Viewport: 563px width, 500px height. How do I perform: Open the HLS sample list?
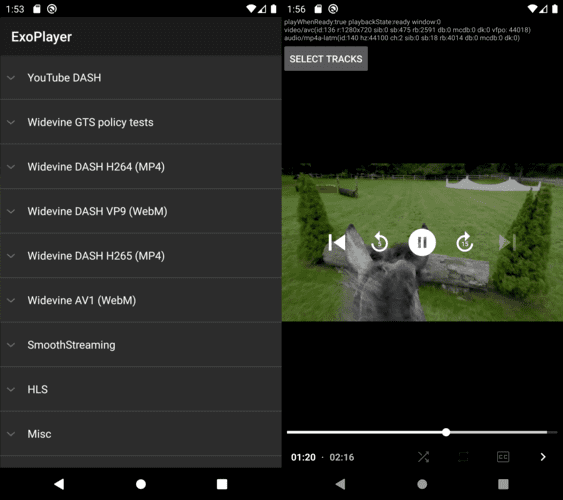[x=141, y=389]
